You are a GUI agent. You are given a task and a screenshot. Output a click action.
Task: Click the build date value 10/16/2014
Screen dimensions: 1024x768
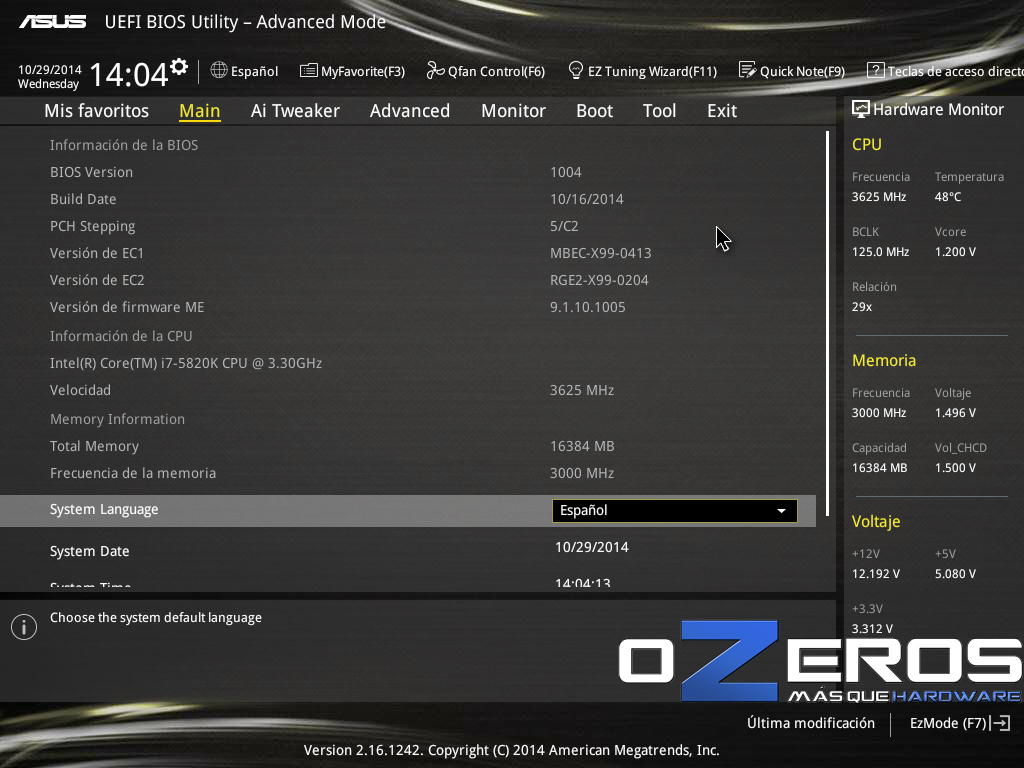[x=586, y=199]
